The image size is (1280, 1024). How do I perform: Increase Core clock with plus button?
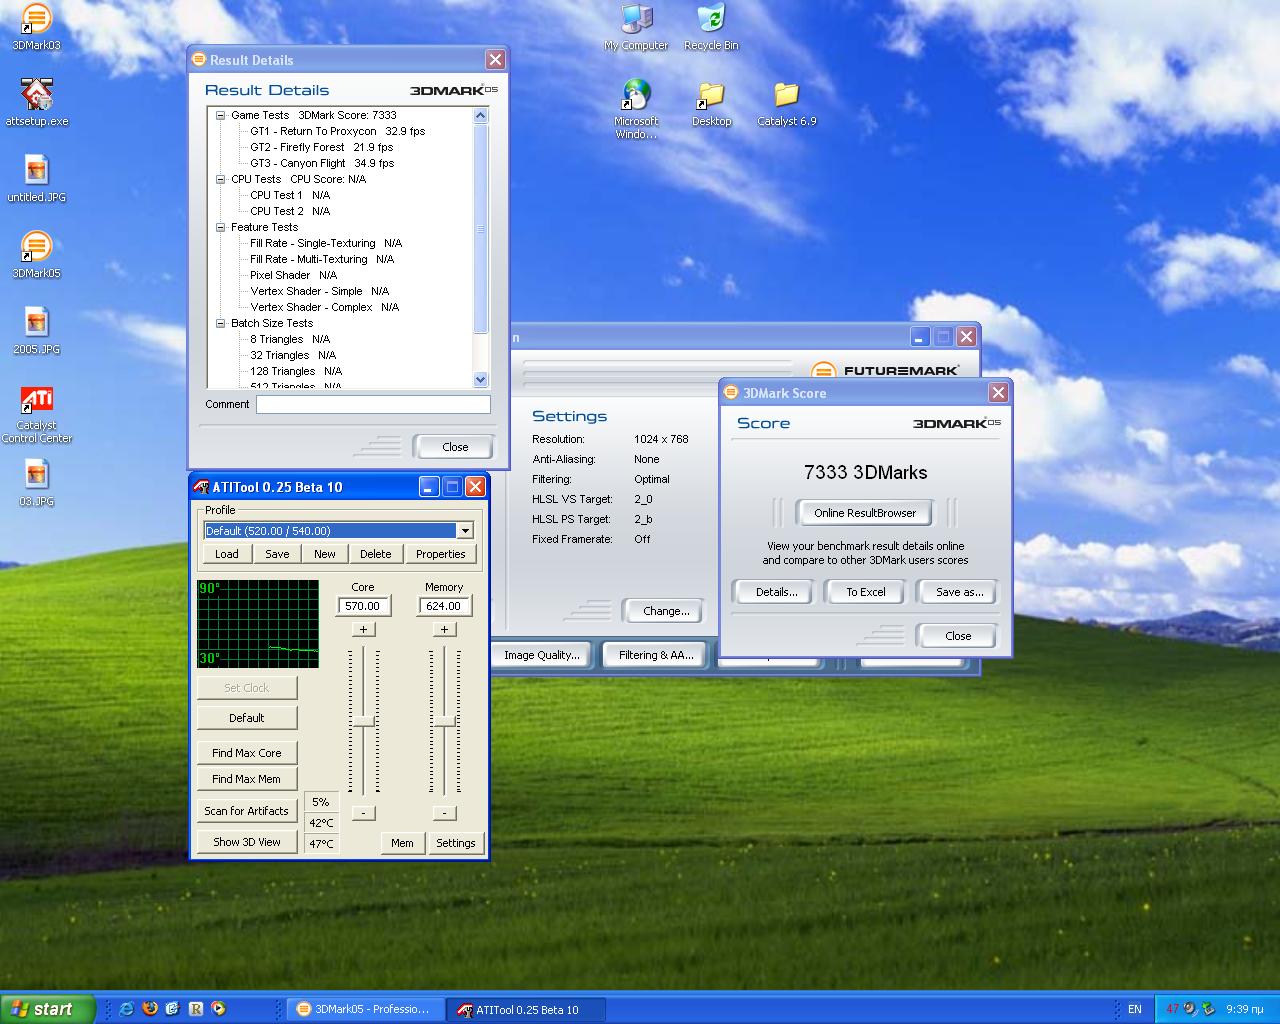[363, 629]
